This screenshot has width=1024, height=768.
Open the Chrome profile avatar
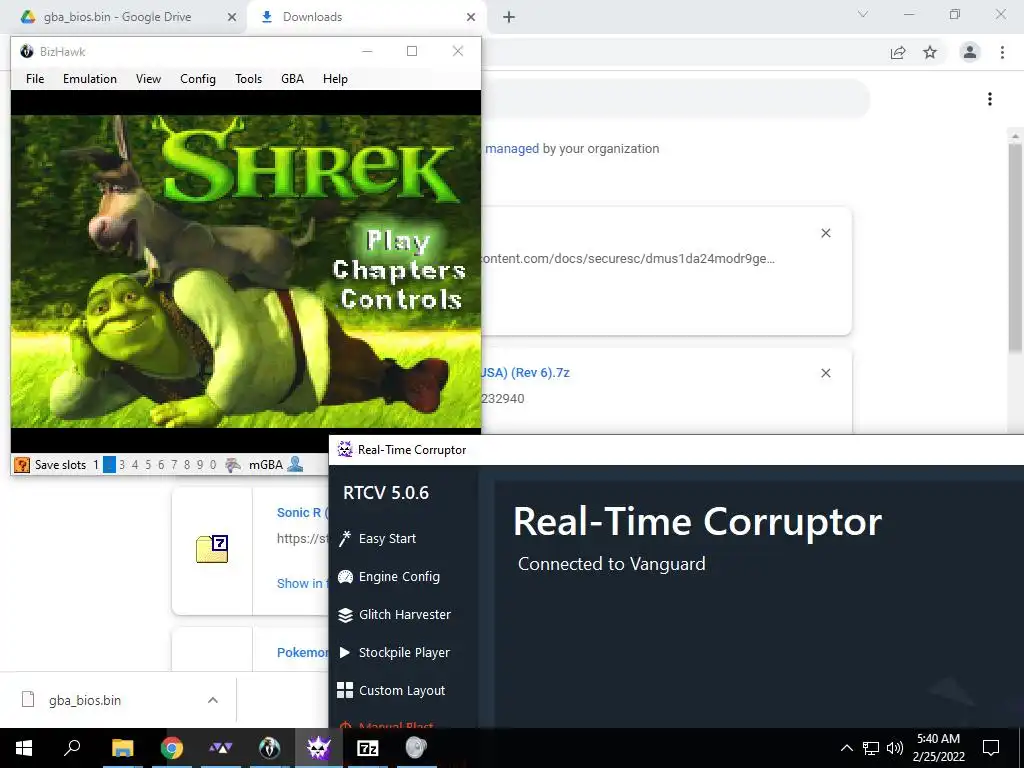click(x=970, y=52)
